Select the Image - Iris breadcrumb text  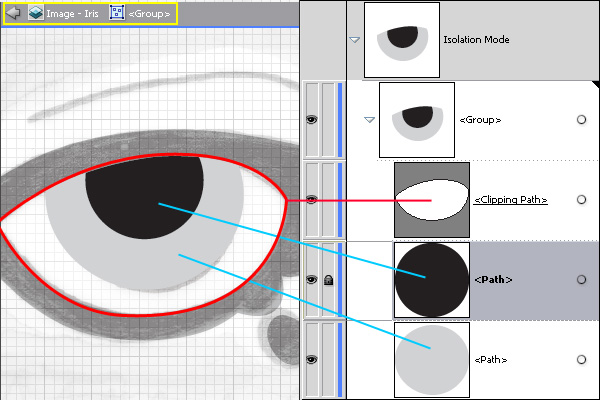[x=72, y=14]
